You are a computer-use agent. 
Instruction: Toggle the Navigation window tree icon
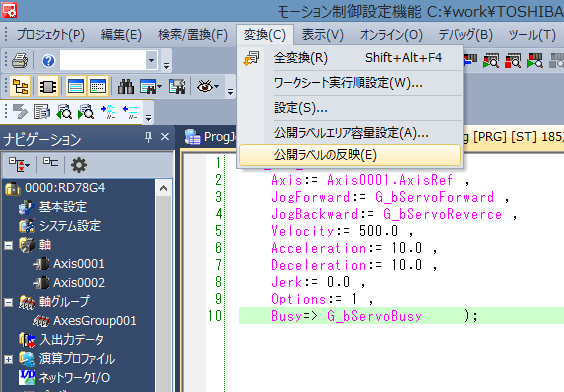tap(20, 87)
